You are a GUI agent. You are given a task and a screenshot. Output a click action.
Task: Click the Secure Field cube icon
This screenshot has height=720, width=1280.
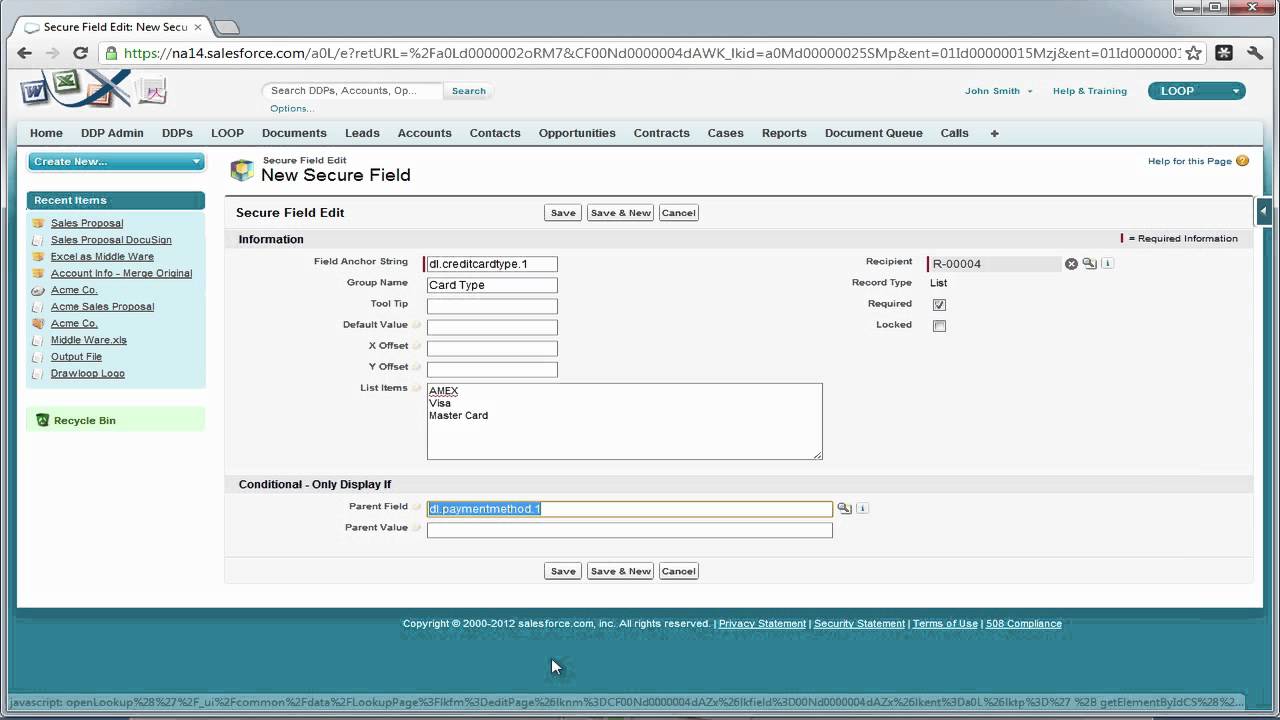click(242, 170)
